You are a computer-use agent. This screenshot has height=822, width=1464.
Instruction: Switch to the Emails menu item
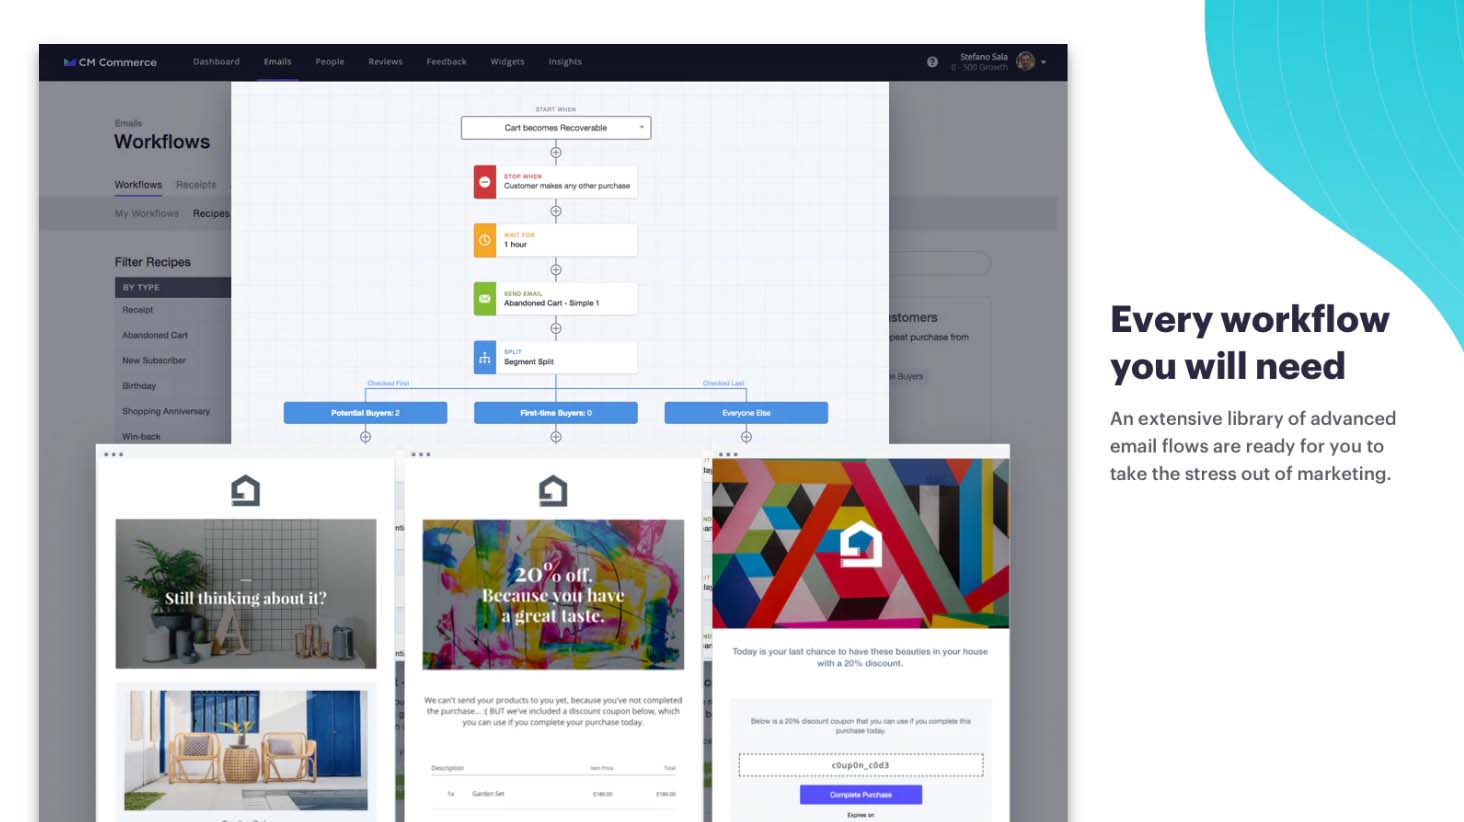coord(277,62)
